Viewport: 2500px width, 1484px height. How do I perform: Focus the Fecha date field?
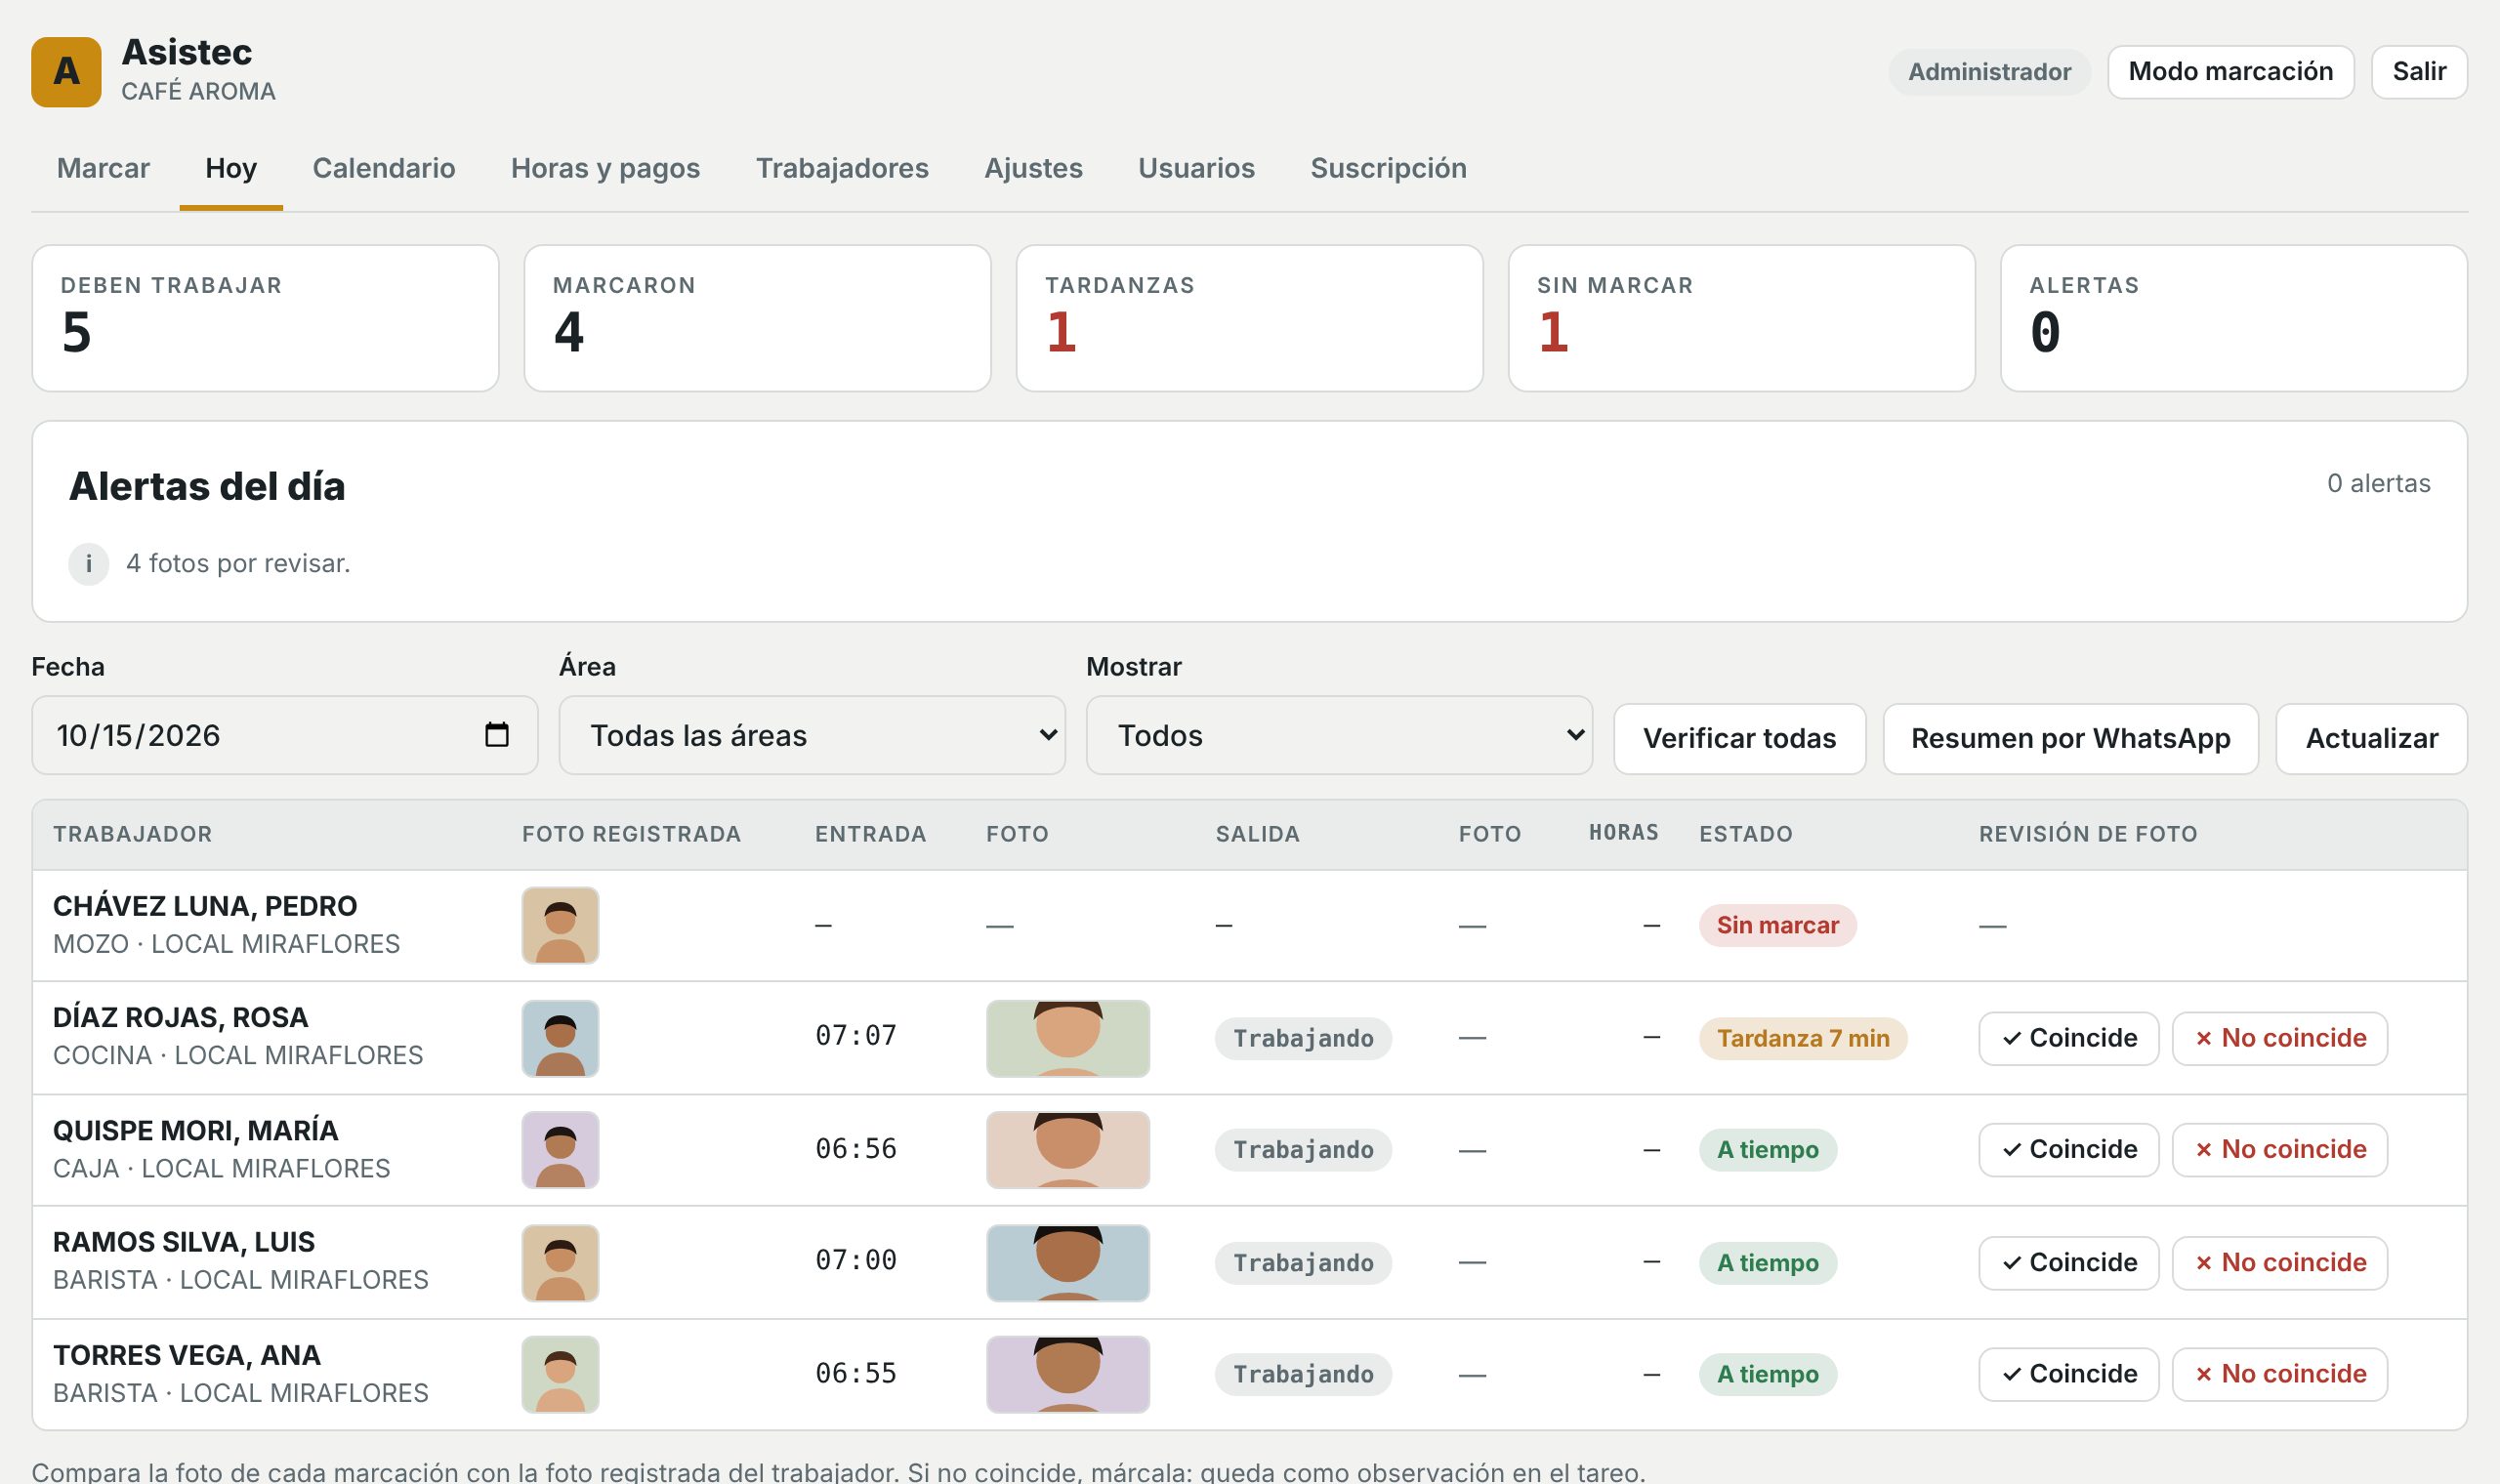click(285, 735)
